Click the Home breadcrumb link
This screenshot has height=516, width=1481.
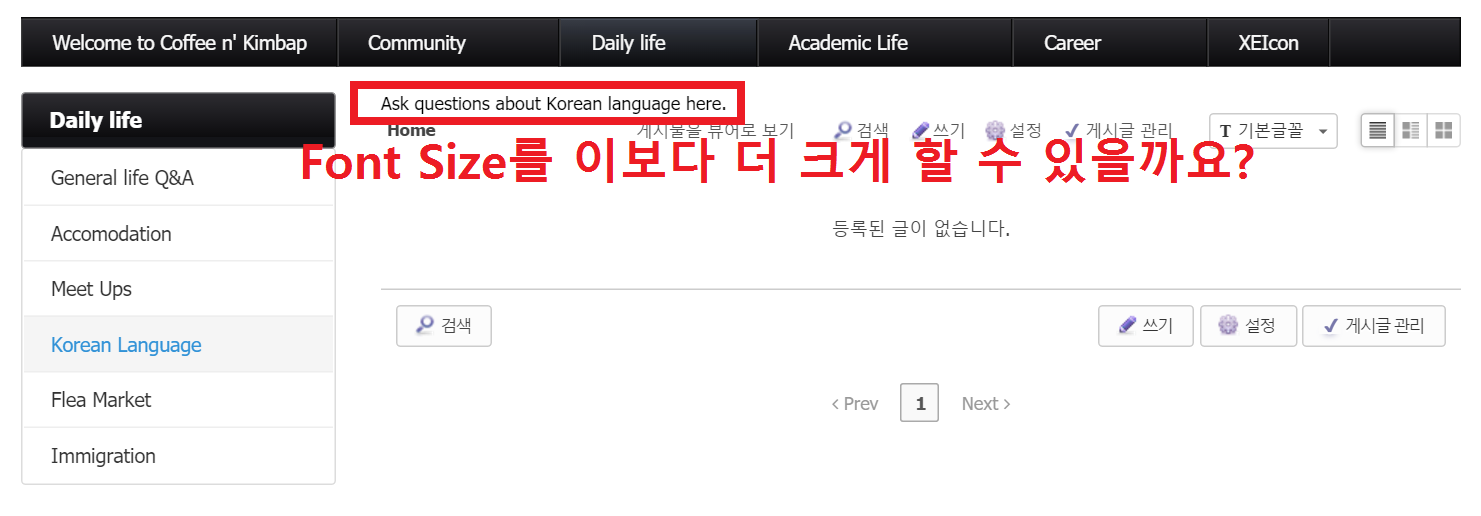411,131
